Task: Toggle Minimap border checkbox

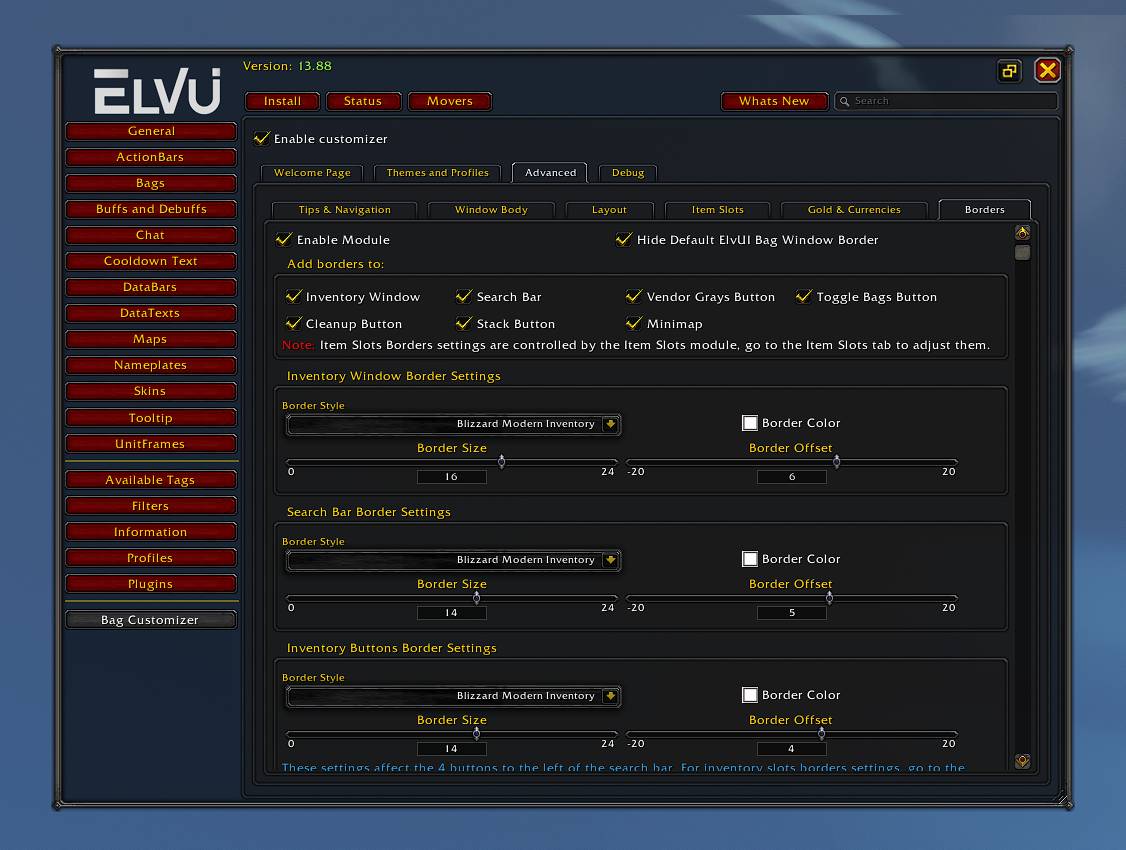Action: pos(634,324)
